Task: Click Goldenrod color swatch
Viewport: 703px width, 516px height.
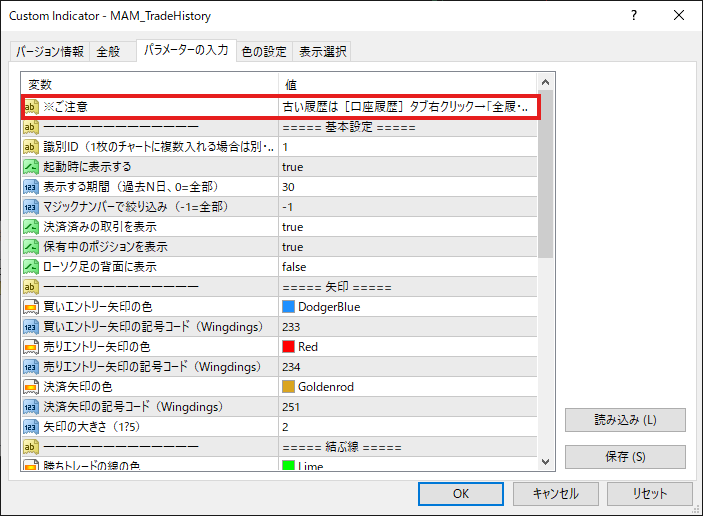Action: coord(288,386)
